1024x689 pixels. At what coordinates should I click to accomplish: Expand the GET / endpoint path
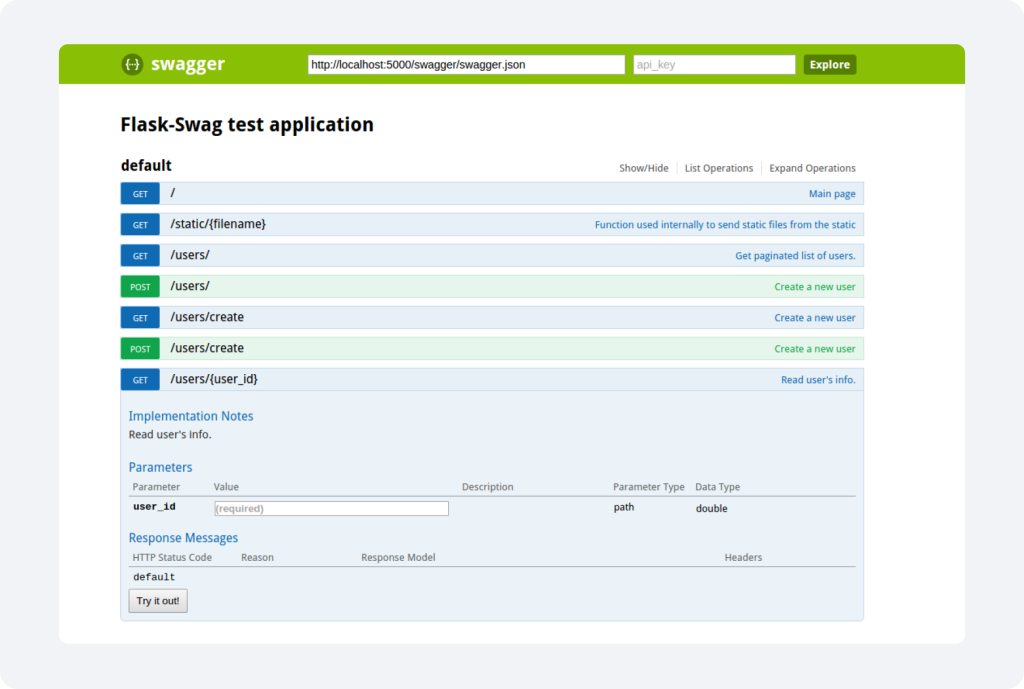pyautogui.click(x=173, y=193)
